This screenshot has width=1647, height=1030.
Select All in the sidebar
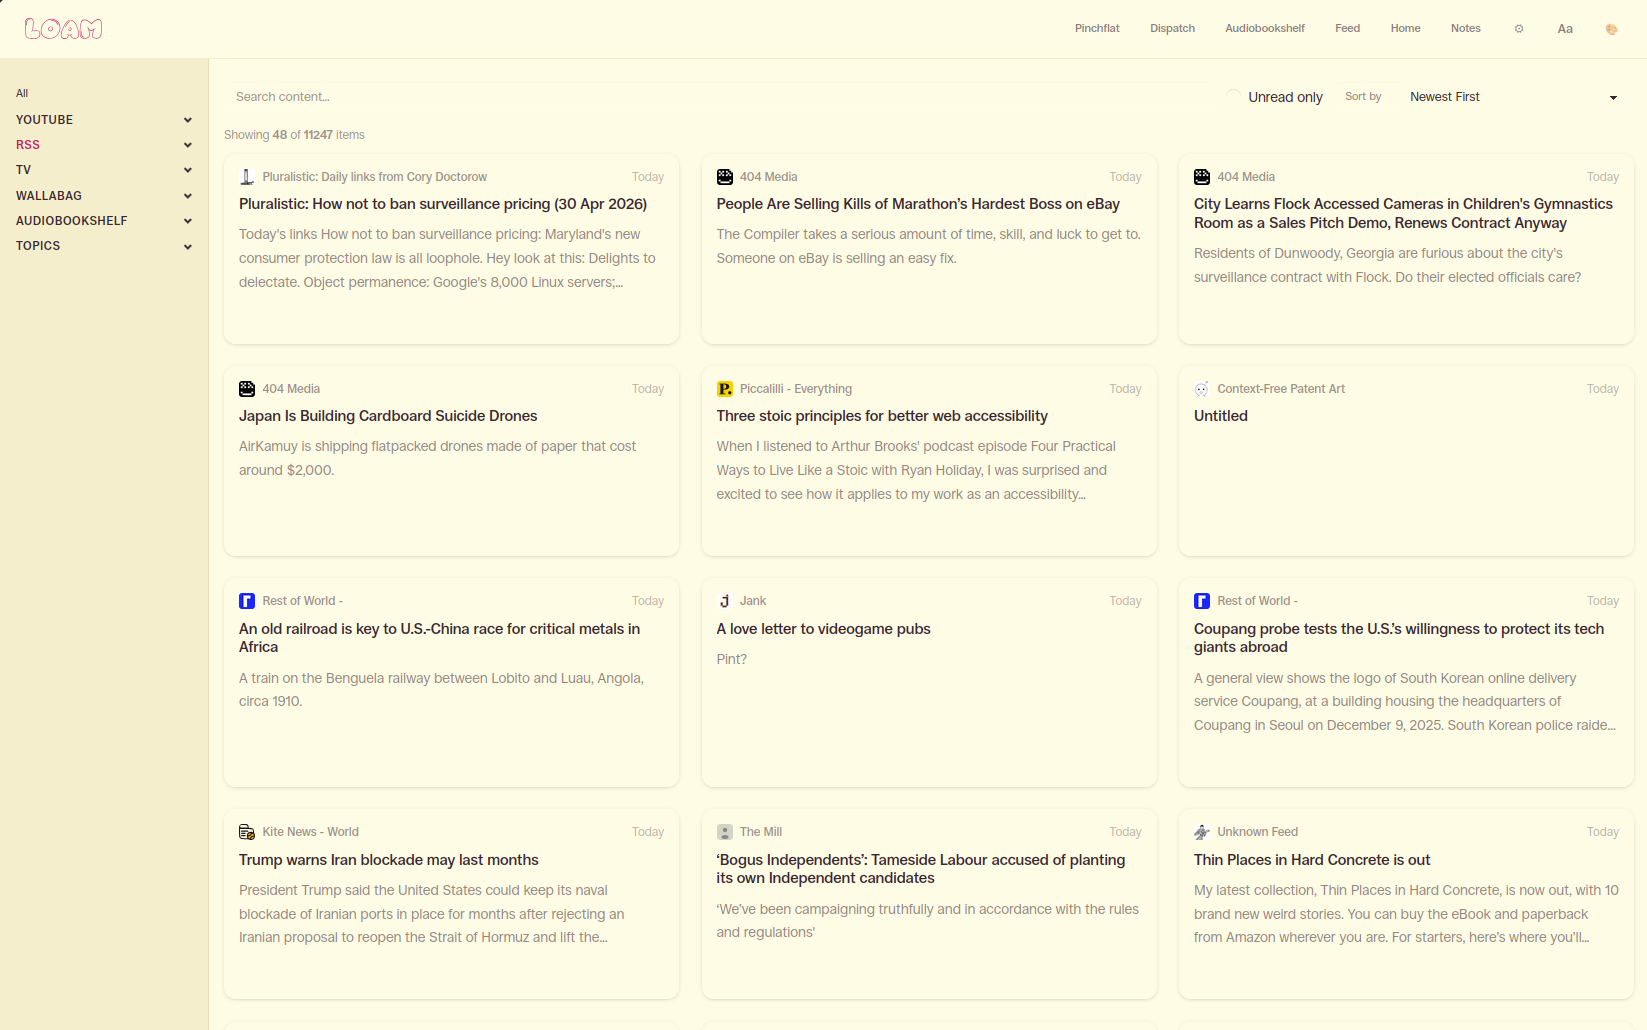click(x=22, y=93)
